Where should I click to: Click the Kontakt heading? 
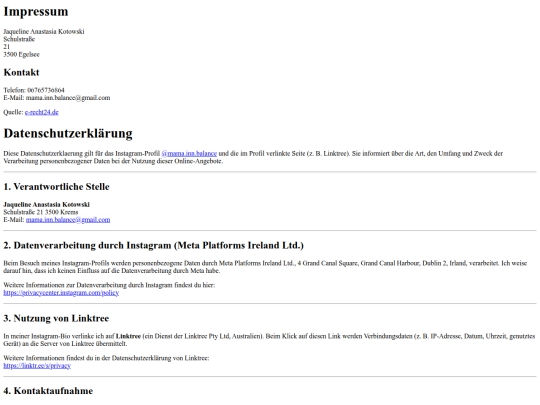click(x=21, y=72)
